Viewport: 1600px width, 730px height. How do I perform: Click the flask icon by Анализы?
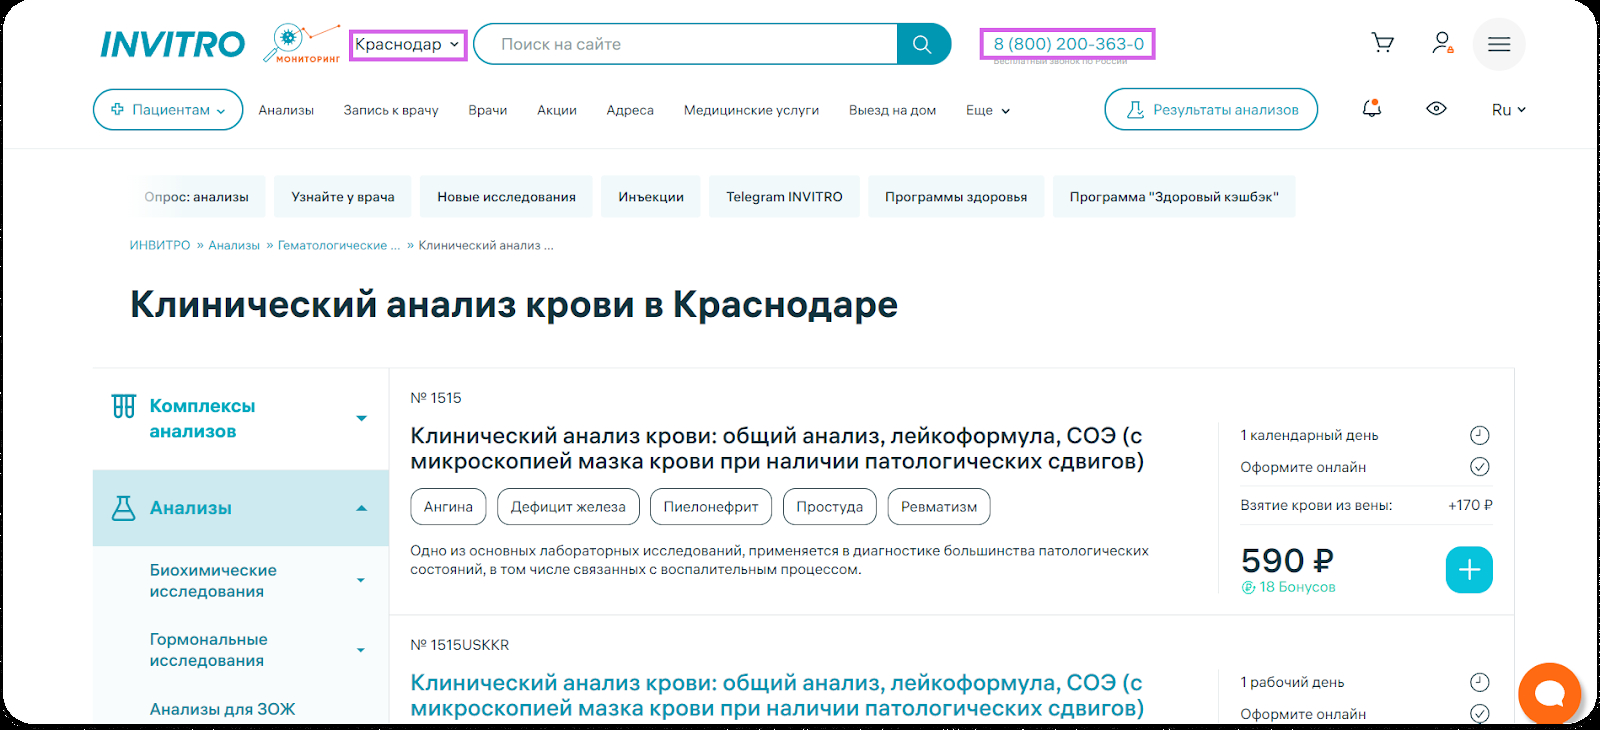tap(124, 508)
